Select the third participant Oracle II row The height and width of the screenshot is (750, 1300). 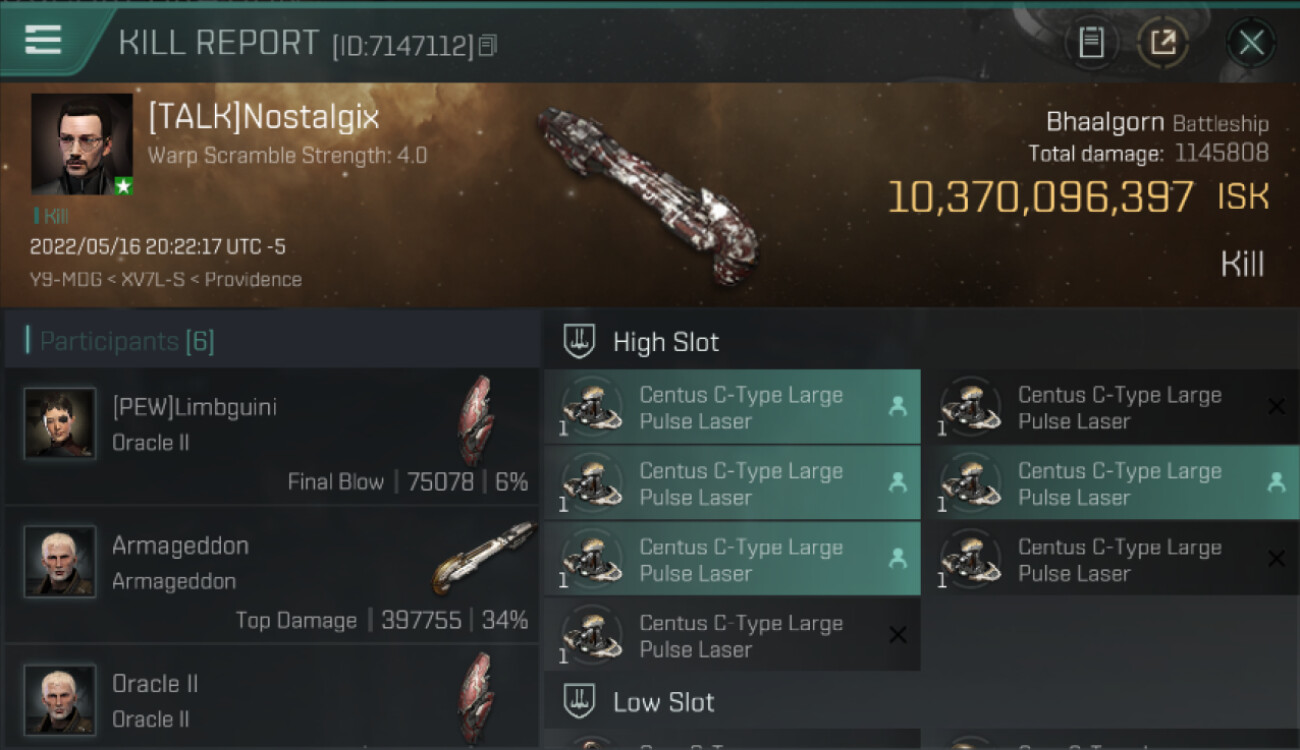[x=270, y=698]
